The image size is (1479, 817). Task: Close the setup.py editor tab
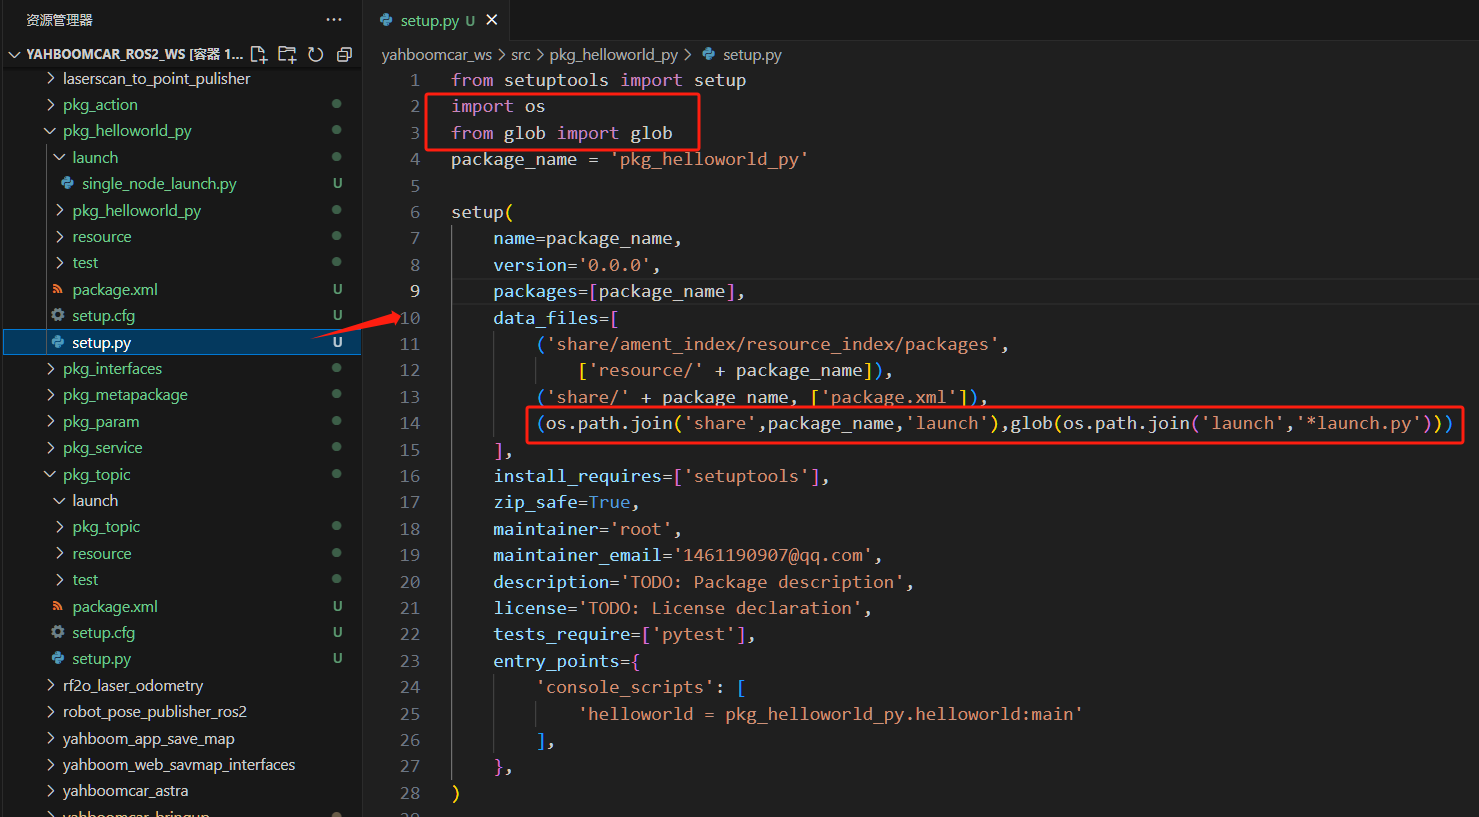coord(492,20)
